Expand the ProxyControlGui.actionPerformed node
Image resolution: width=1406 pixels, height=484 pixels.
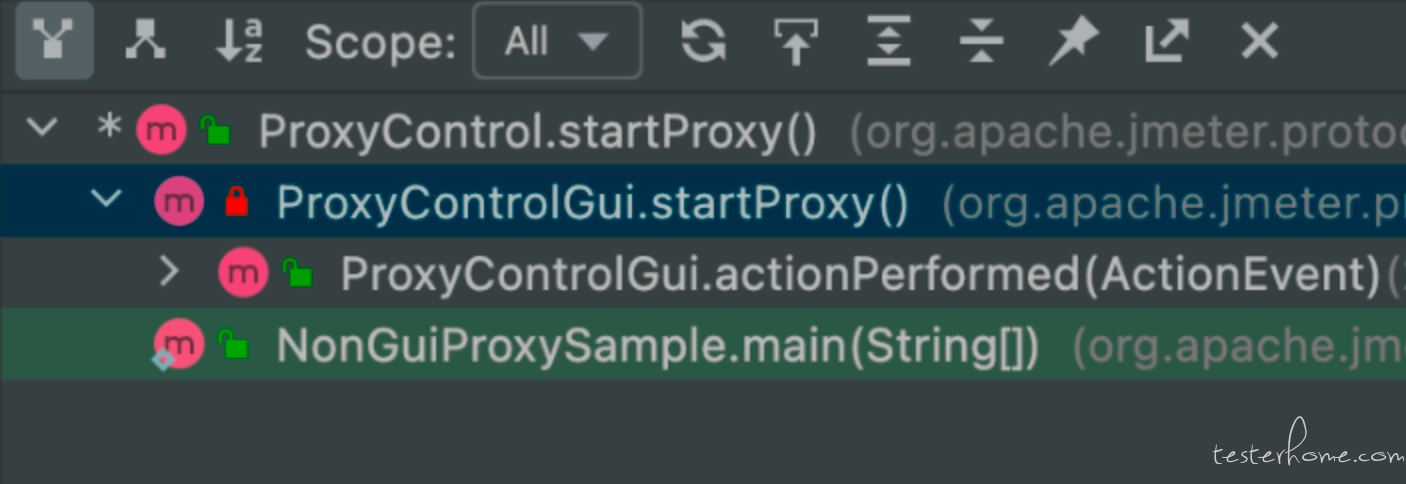tap(170, 272)
